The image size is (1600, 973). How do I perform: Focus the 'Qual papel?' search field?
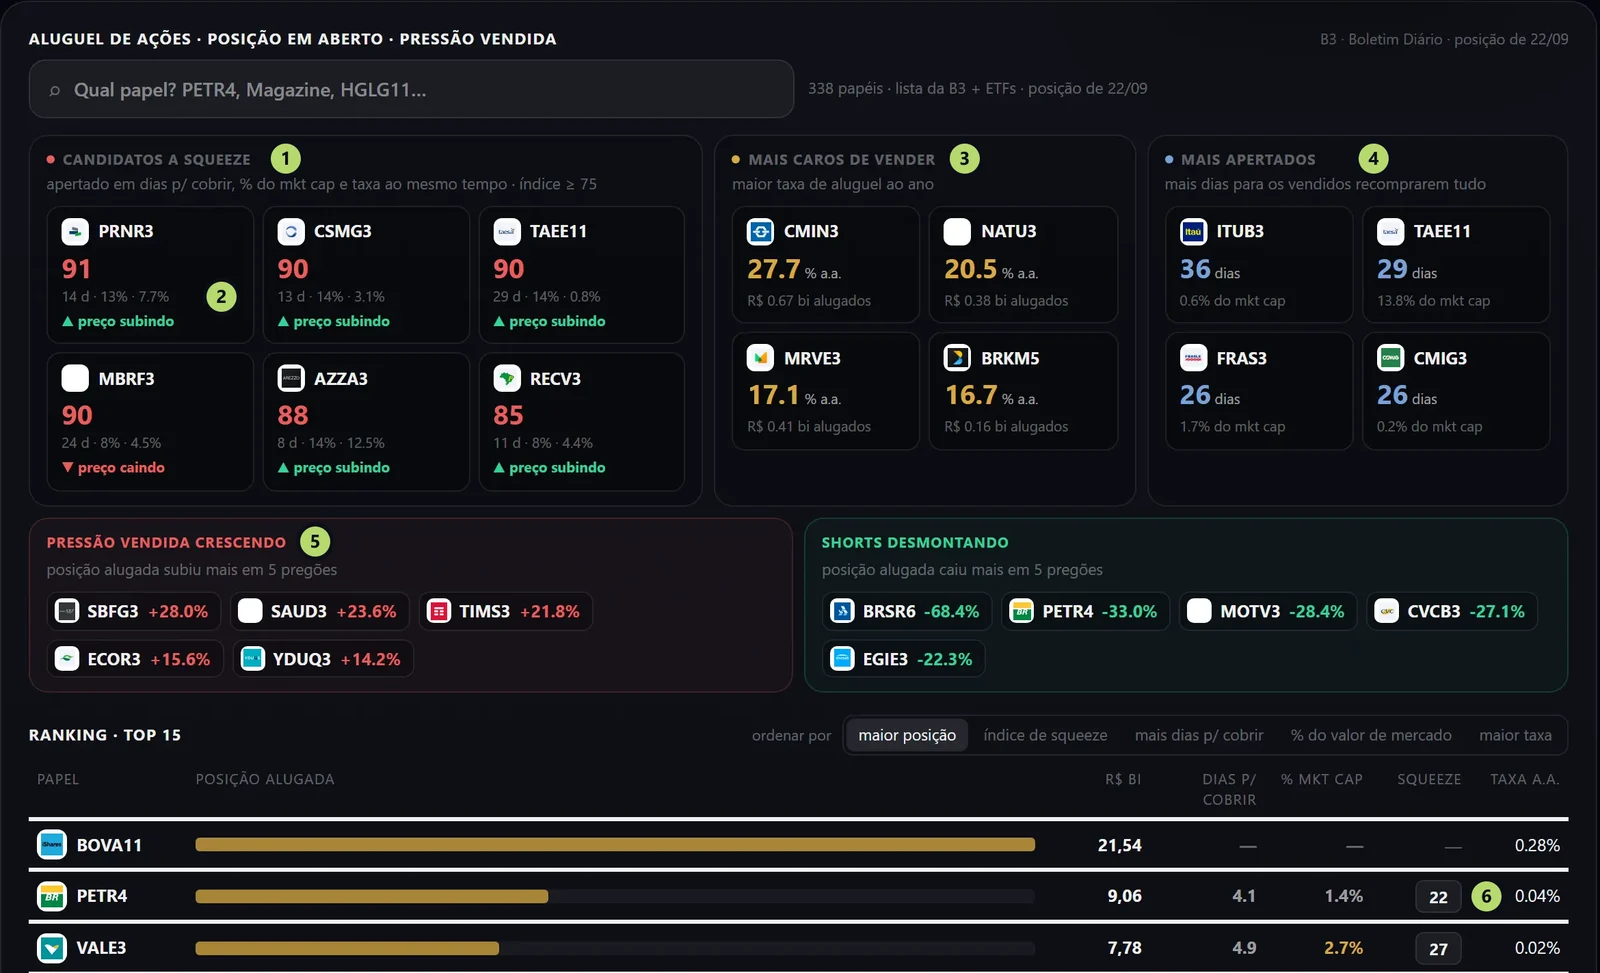point(411,89)
